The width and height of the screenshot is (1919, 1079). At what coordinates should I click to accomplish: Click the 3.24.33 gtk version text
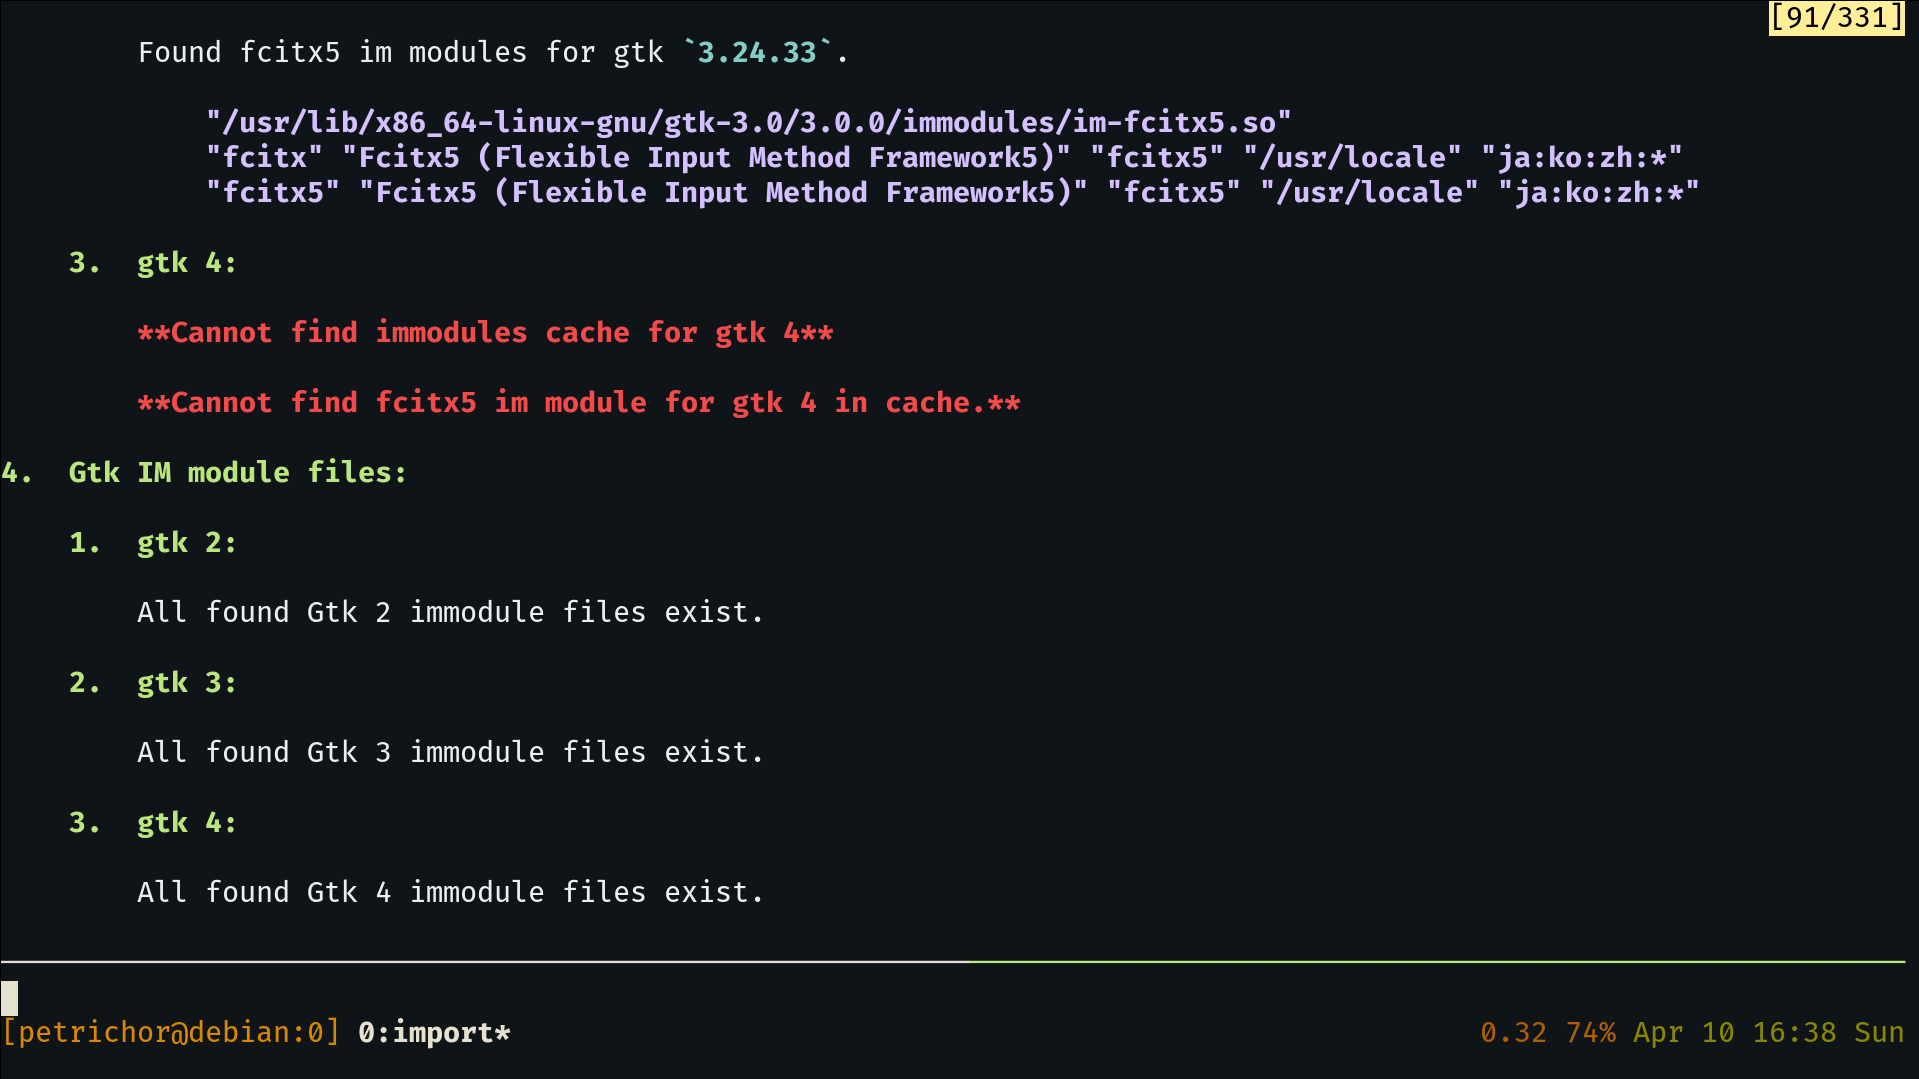pyautogui.click(x=757, y=52)
